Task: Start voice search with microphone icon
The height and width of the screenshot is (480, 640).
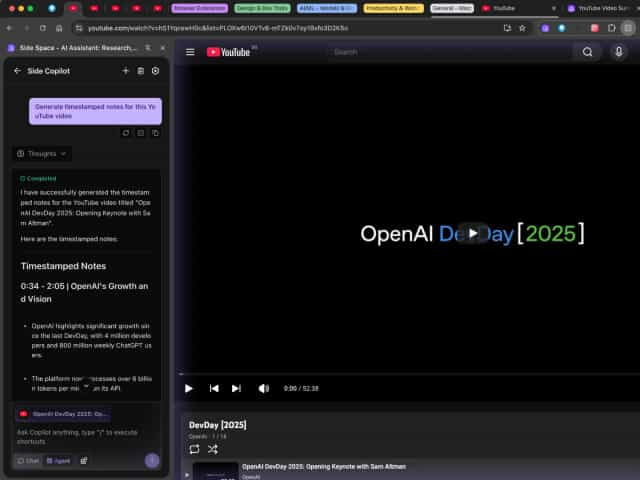Action: coord(619,52)
